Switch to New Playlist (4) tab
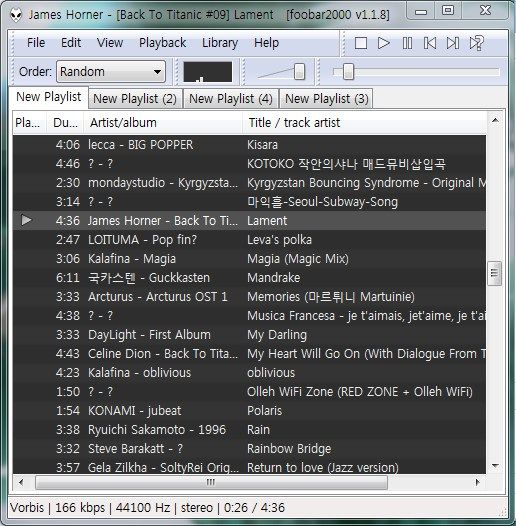The height and width of the screenshot is (526, 516). coord(231,99)
